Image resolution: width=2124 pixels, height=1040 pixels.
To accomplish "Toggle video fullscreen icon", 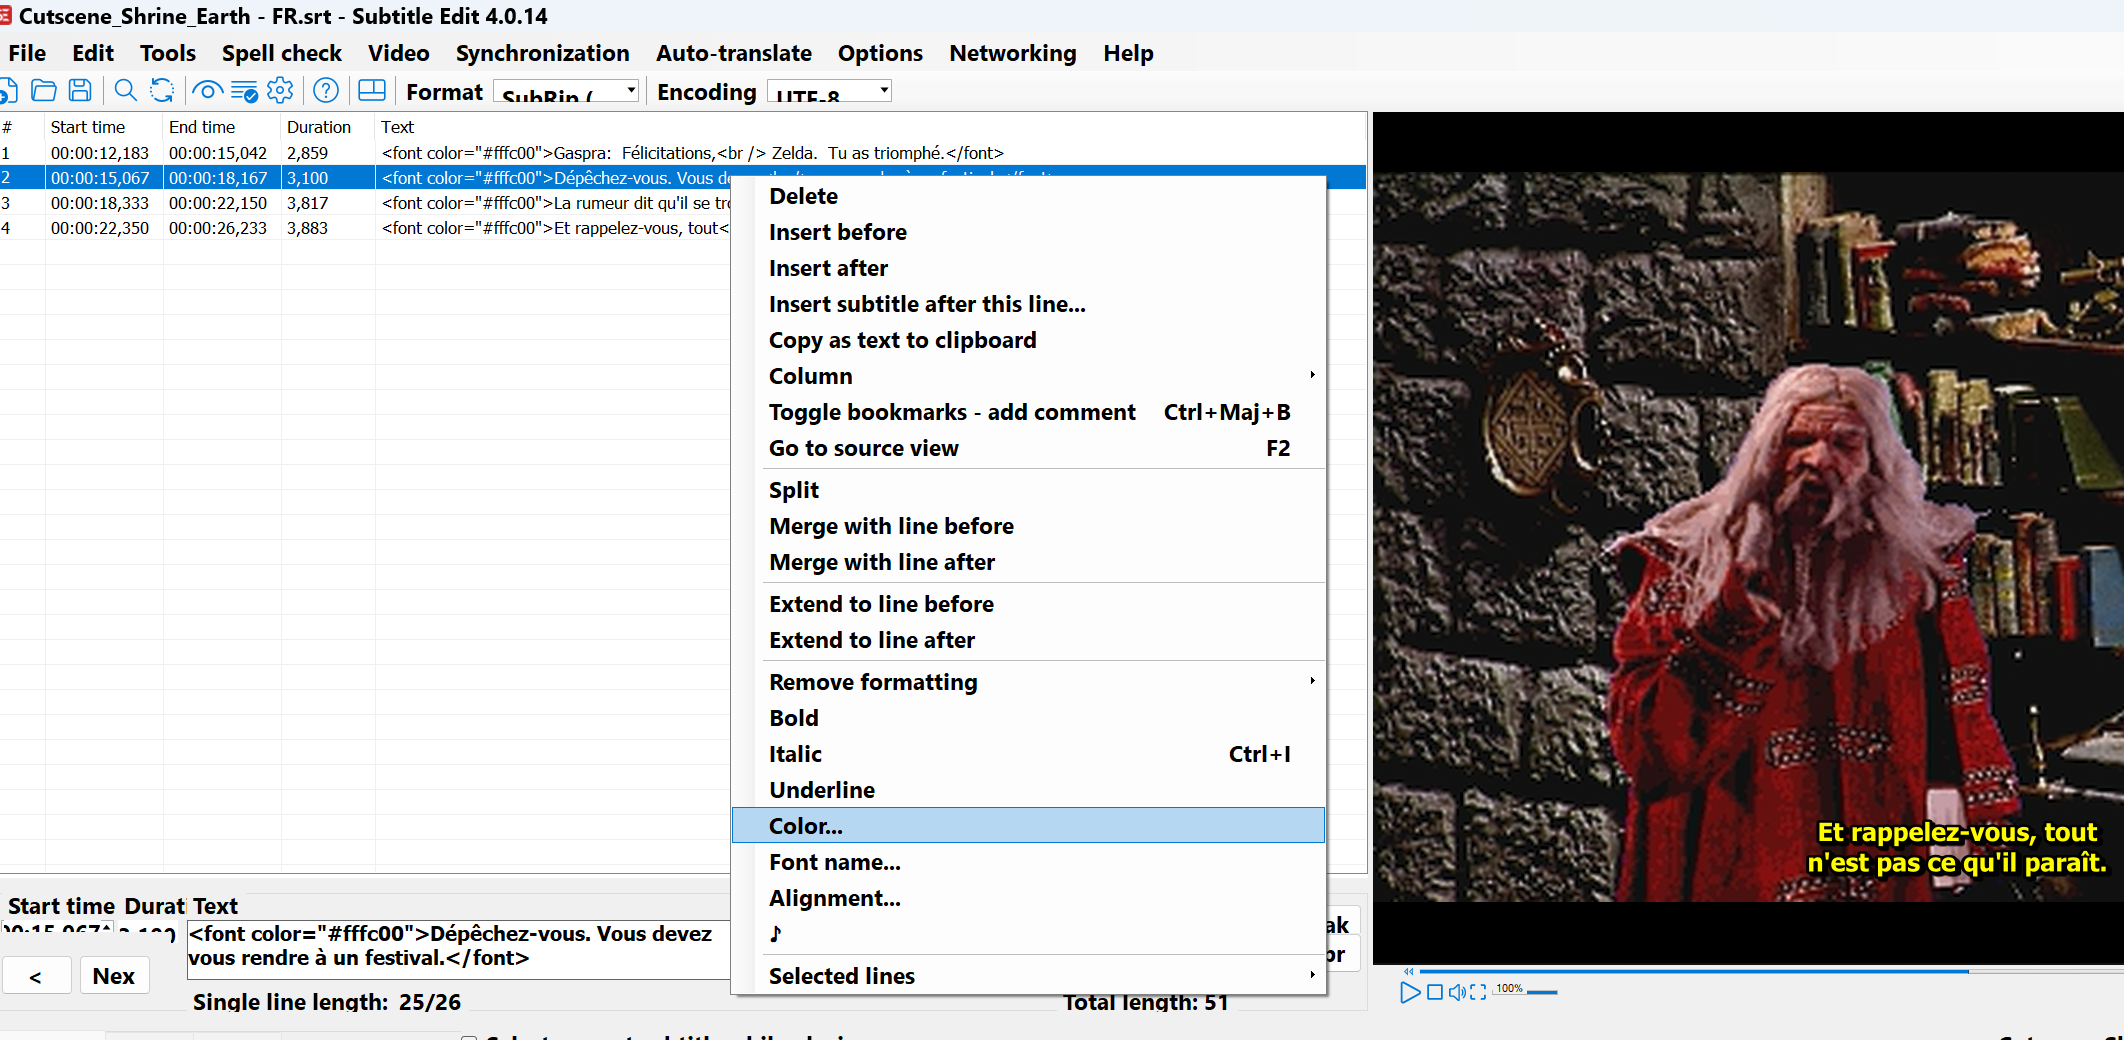I will [x=1478, y=992].
